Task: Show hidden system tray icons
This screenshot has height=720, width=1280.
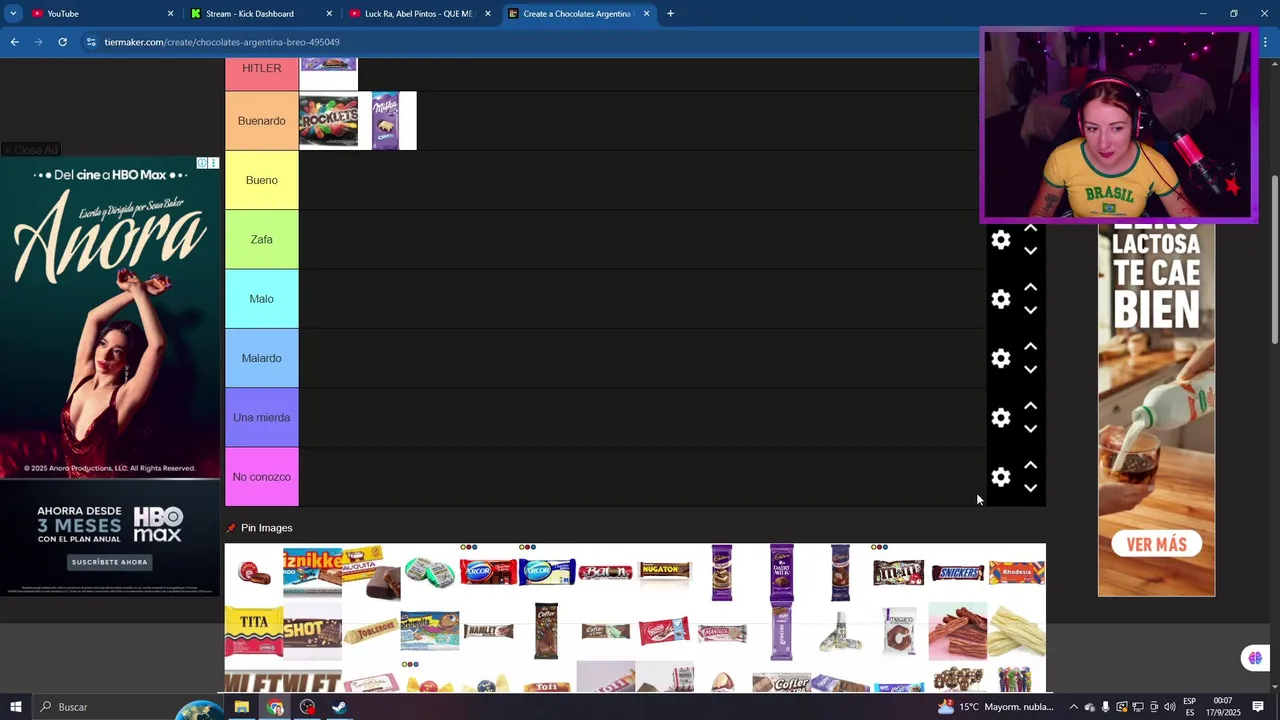Action: 1074,707
